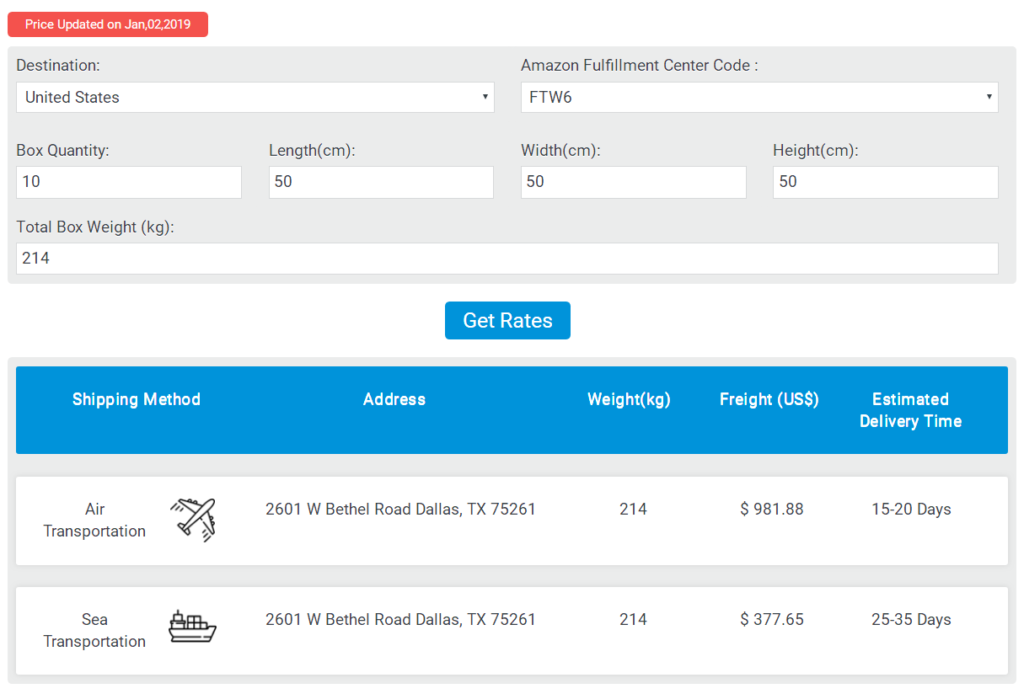Click into the Length(cm) field
The width and height of the screenshot is (1024, 694).
[381, 182]
